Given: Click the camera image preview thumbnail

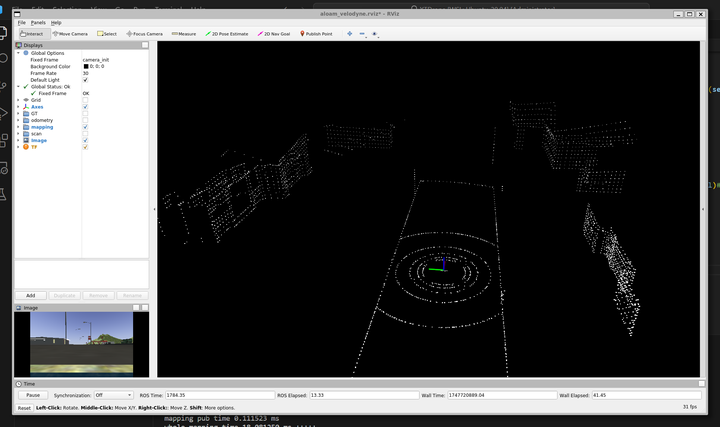Looking at the screenshot, I should coord(82,342).
